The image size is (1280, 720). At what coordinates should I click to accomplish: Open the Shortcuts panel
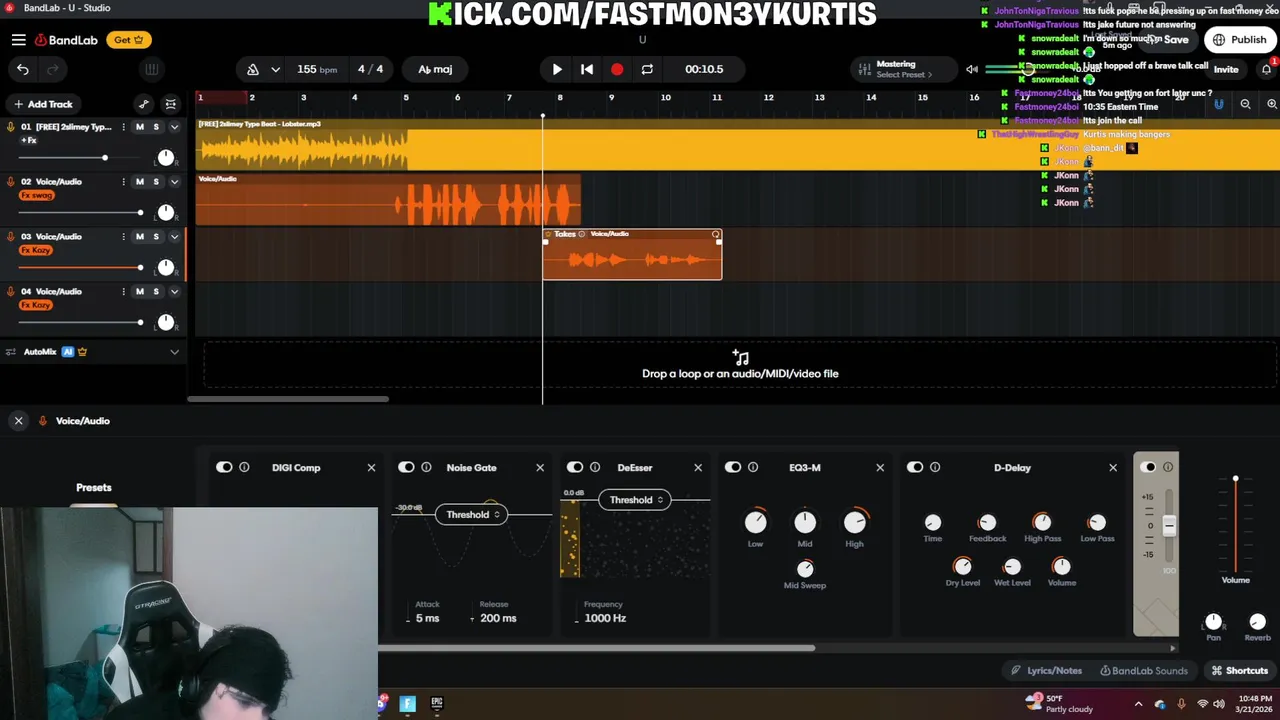[1240, 671]
